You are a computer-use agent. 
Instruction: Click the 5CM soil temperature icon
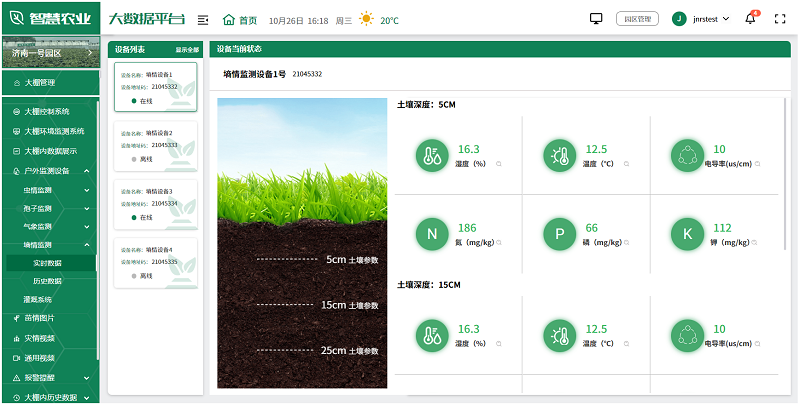coord(559,155)
